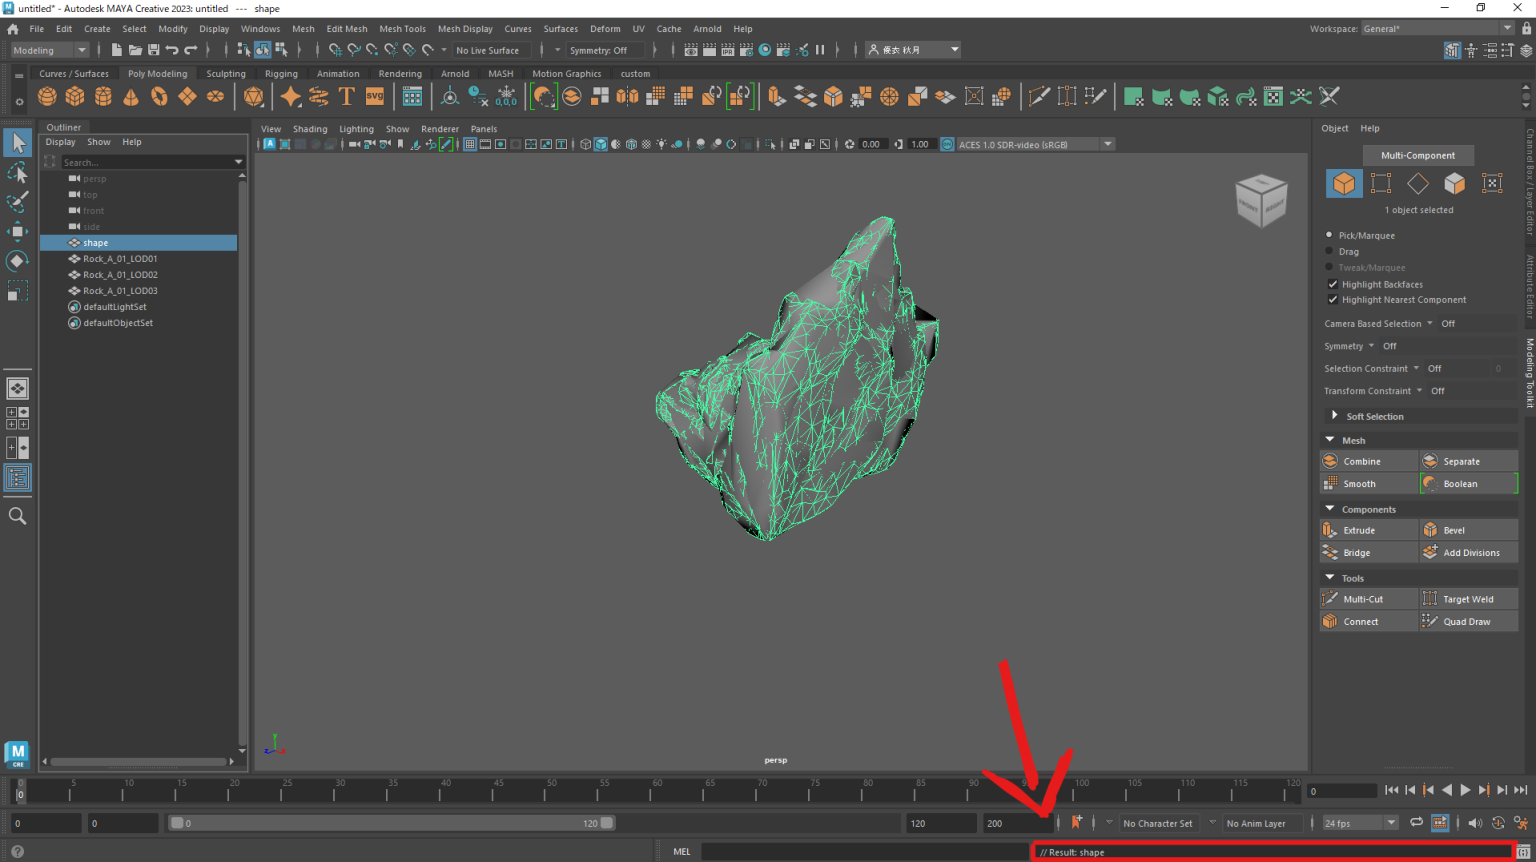This screenshot has height=862, width=1536.
Task: Select the Lasso tool in the toolbox
Action: tap(17, 172)
